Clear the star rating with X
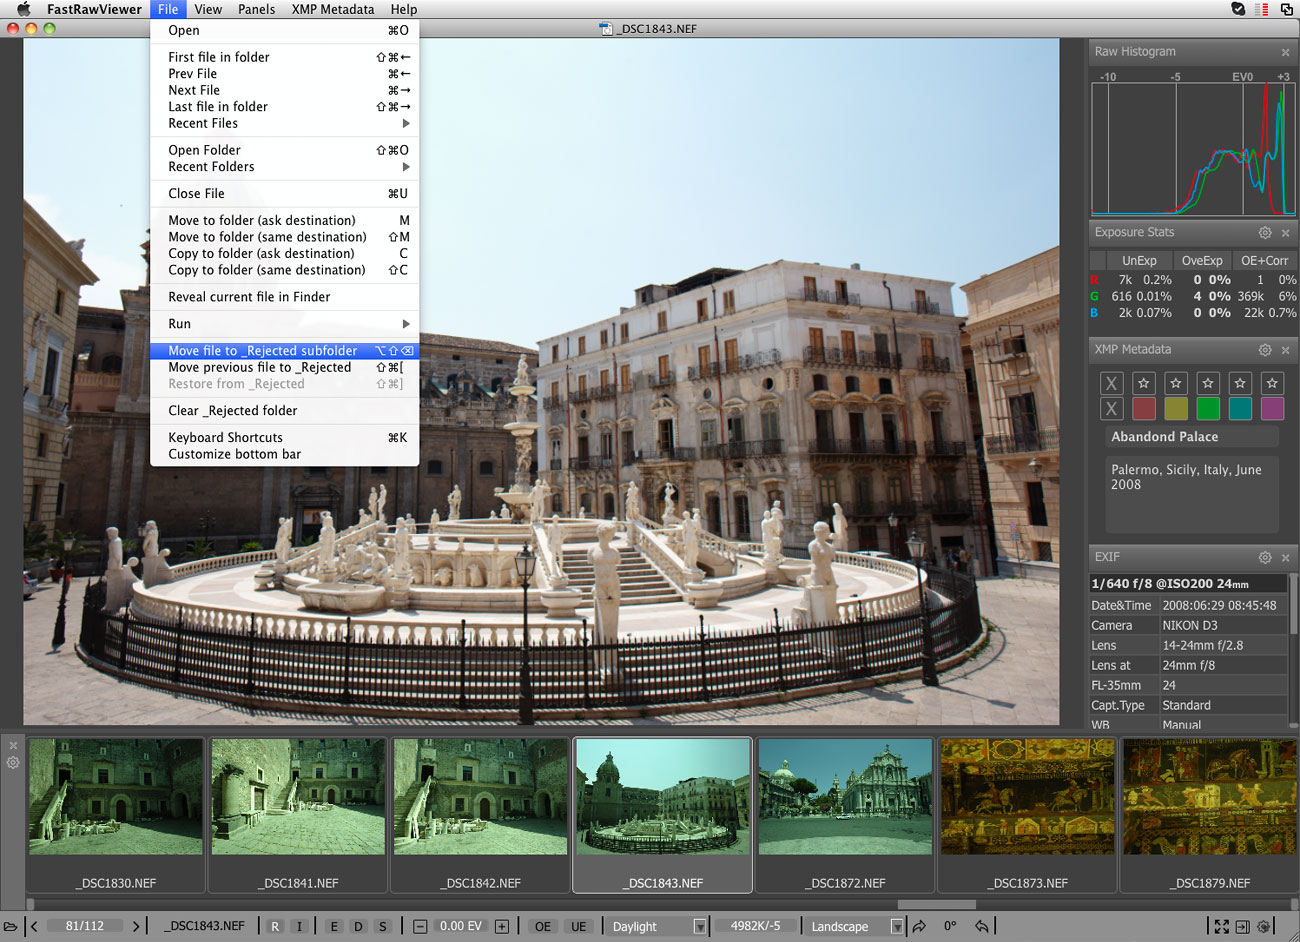This screenshot has width=1300, height=942. 1111,383
